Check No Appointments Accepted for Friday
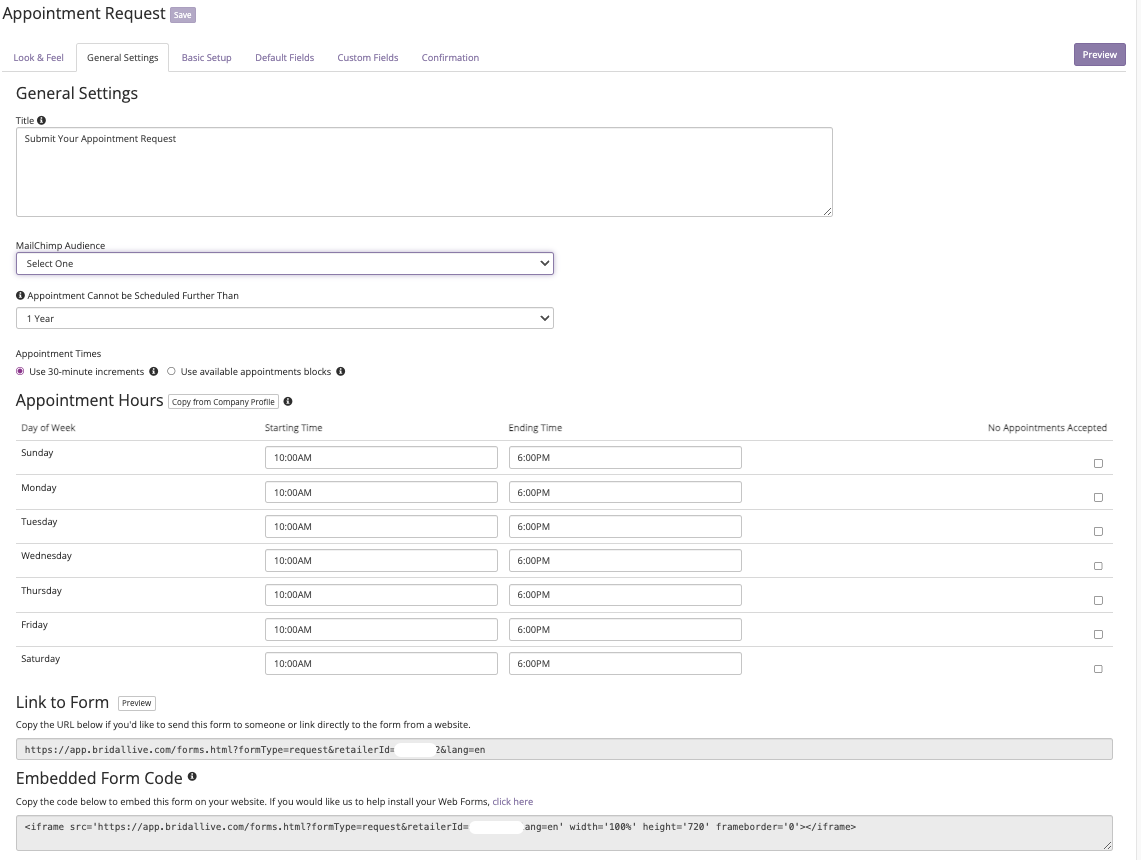The height and width of the screenshot is (860, 1141). [x=1098, y=634]
